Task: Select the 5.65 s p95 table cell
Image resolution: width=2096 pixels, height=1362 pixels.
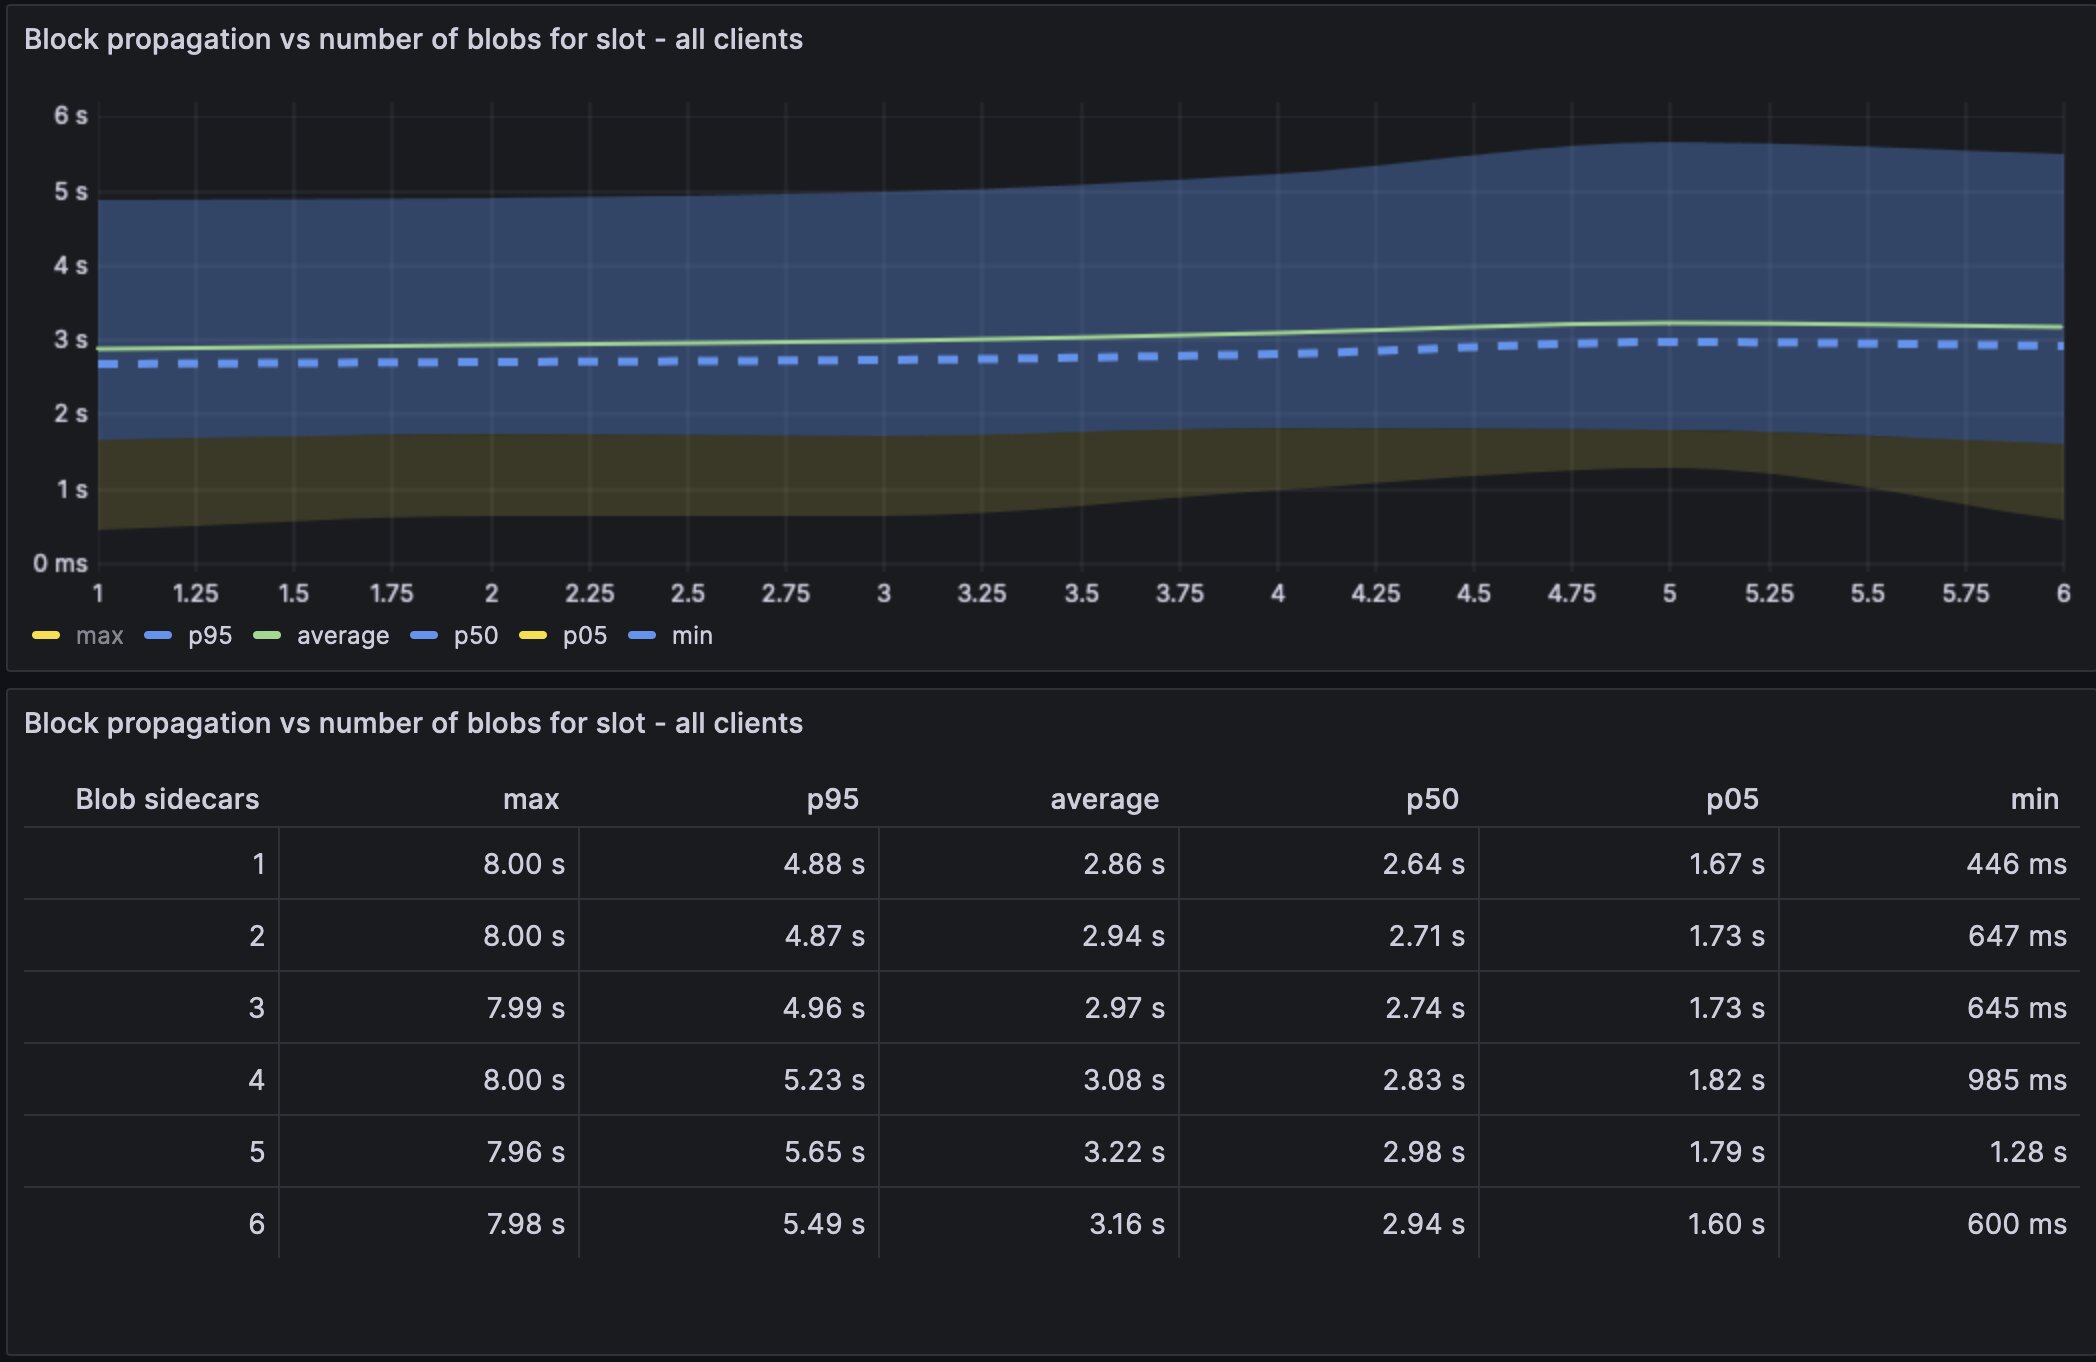Action: (824, 1152)
